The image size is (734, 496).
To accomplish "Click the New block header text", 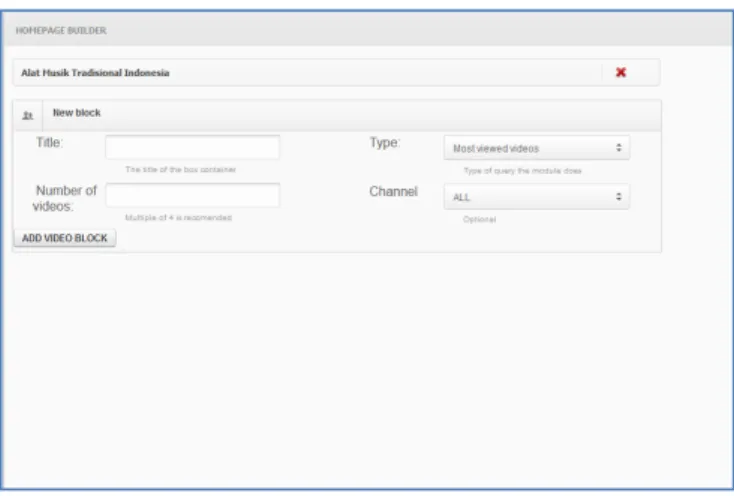I will pyautogui.click(x=77, y=113).
